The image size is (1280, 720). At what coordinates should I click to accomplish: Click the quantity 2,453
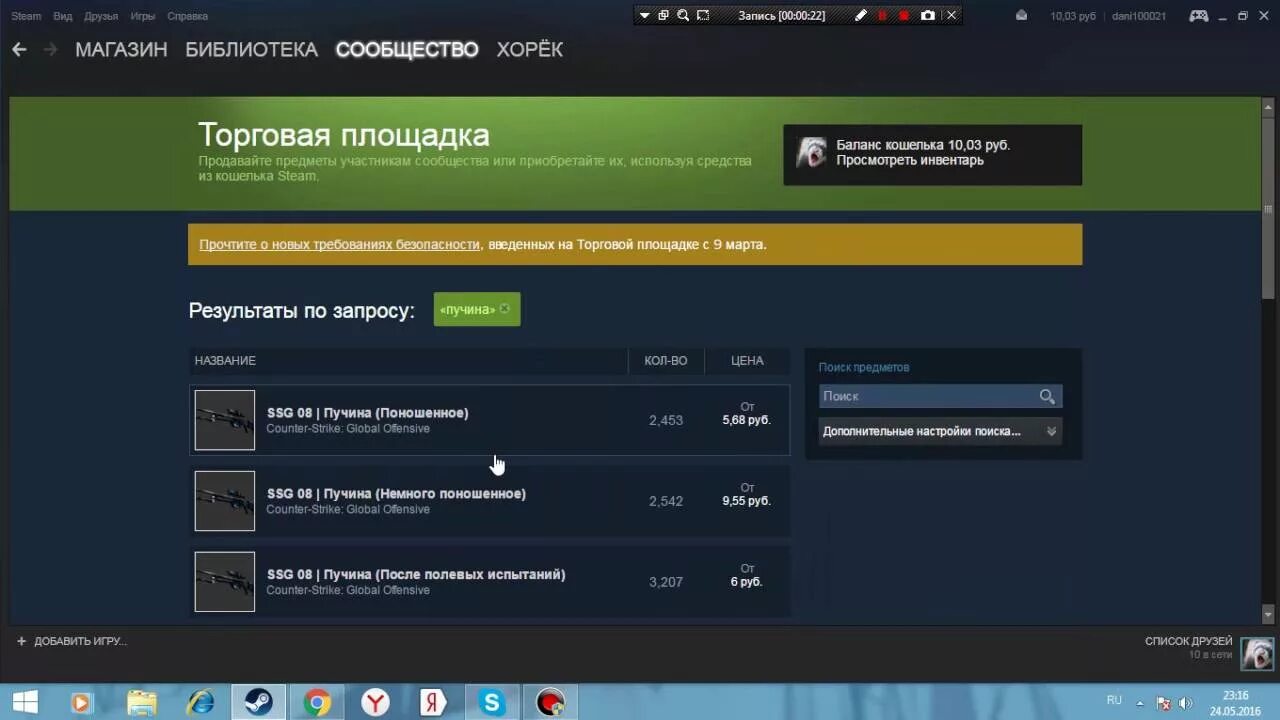[x=666, y=420]
